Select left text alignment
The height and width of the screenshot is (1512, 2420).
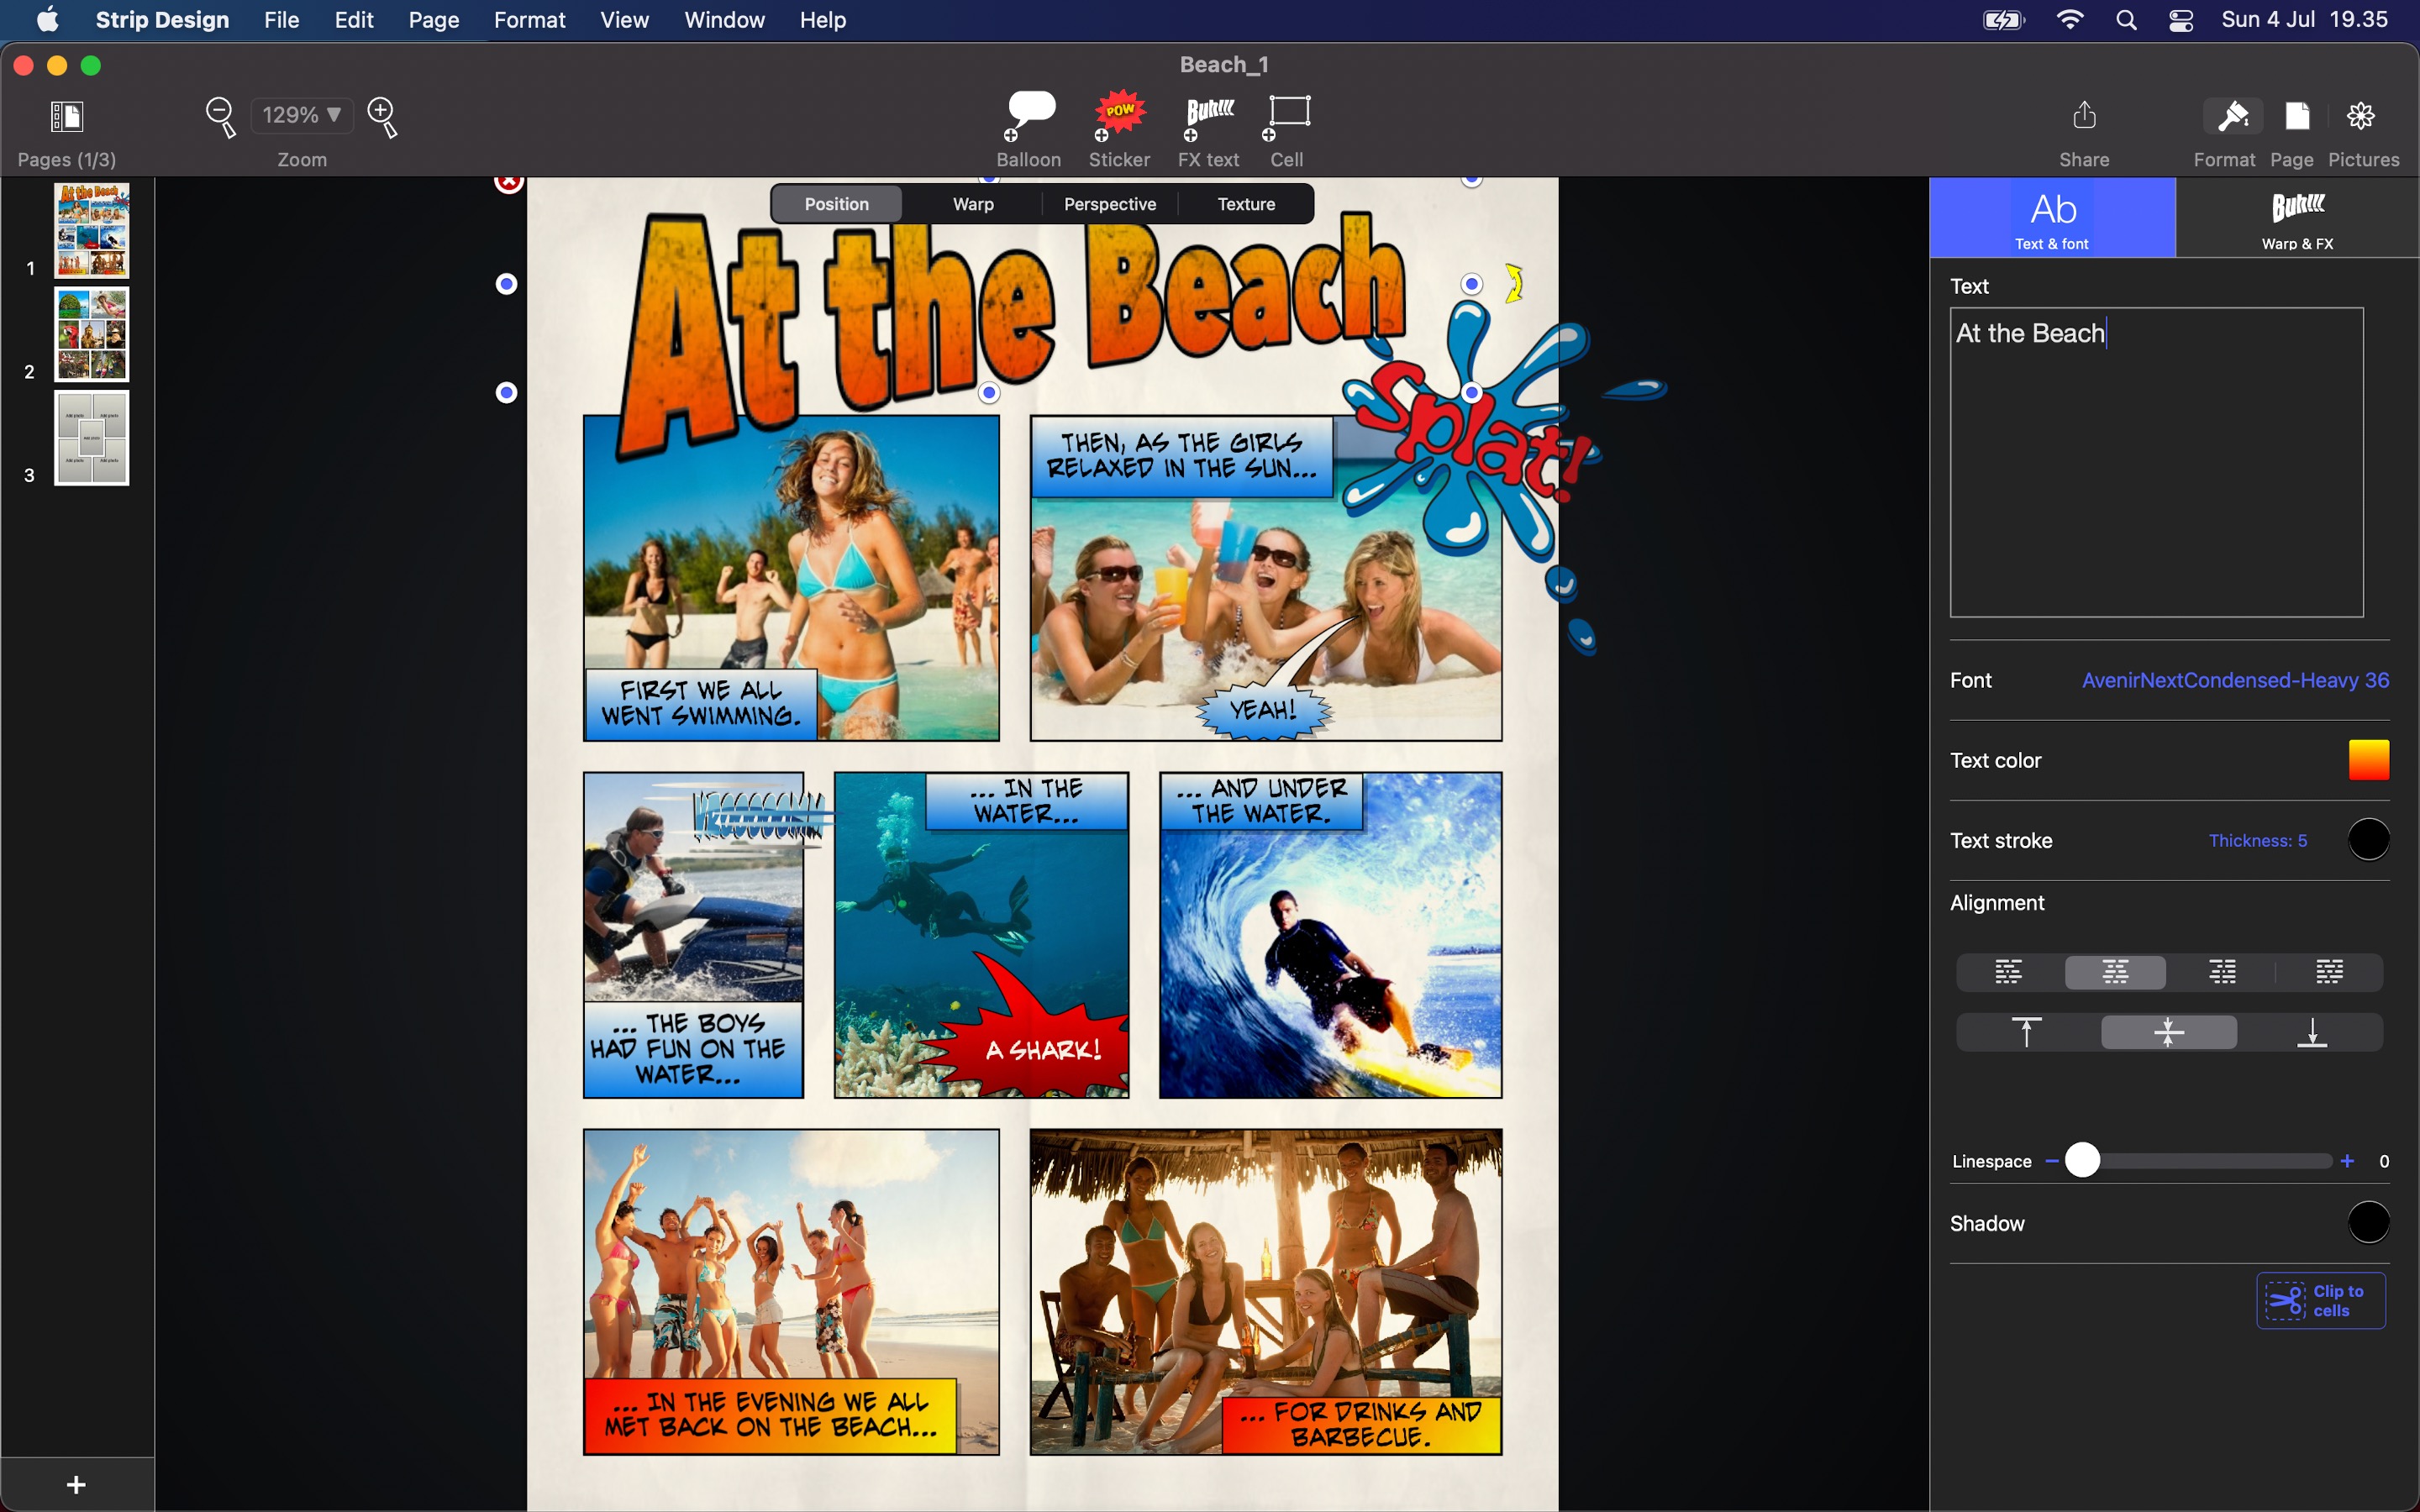pyautogui.click(x=2008, y=972)
